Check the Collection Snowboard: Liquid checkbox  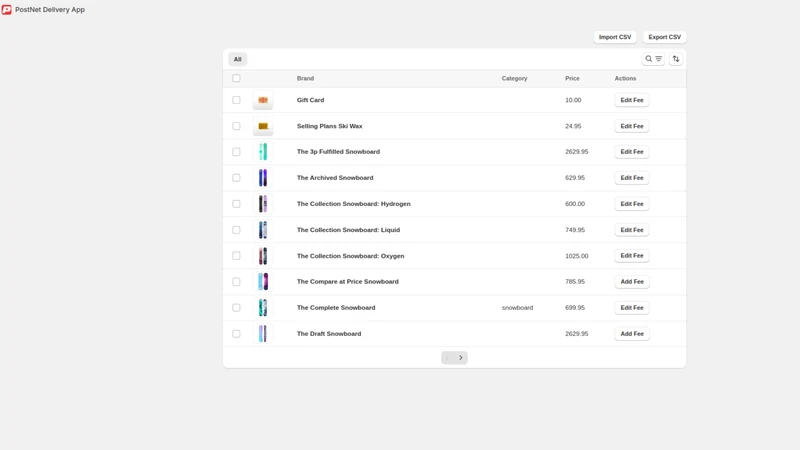pyautogui.click(x=236, y=230)
